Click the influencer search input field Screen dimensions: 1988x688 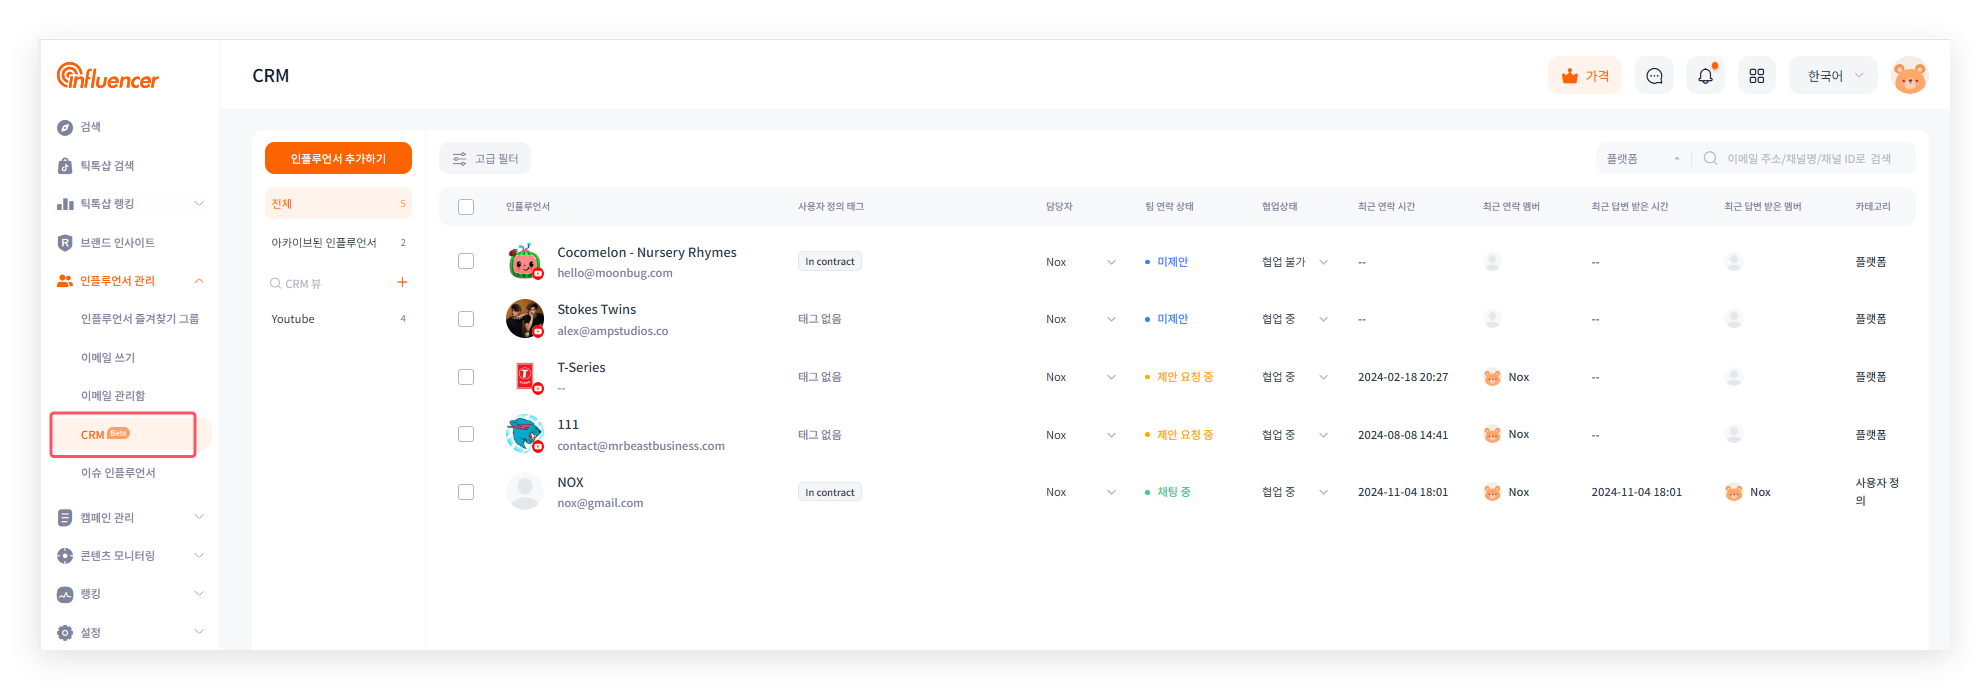click(1810, 159)
